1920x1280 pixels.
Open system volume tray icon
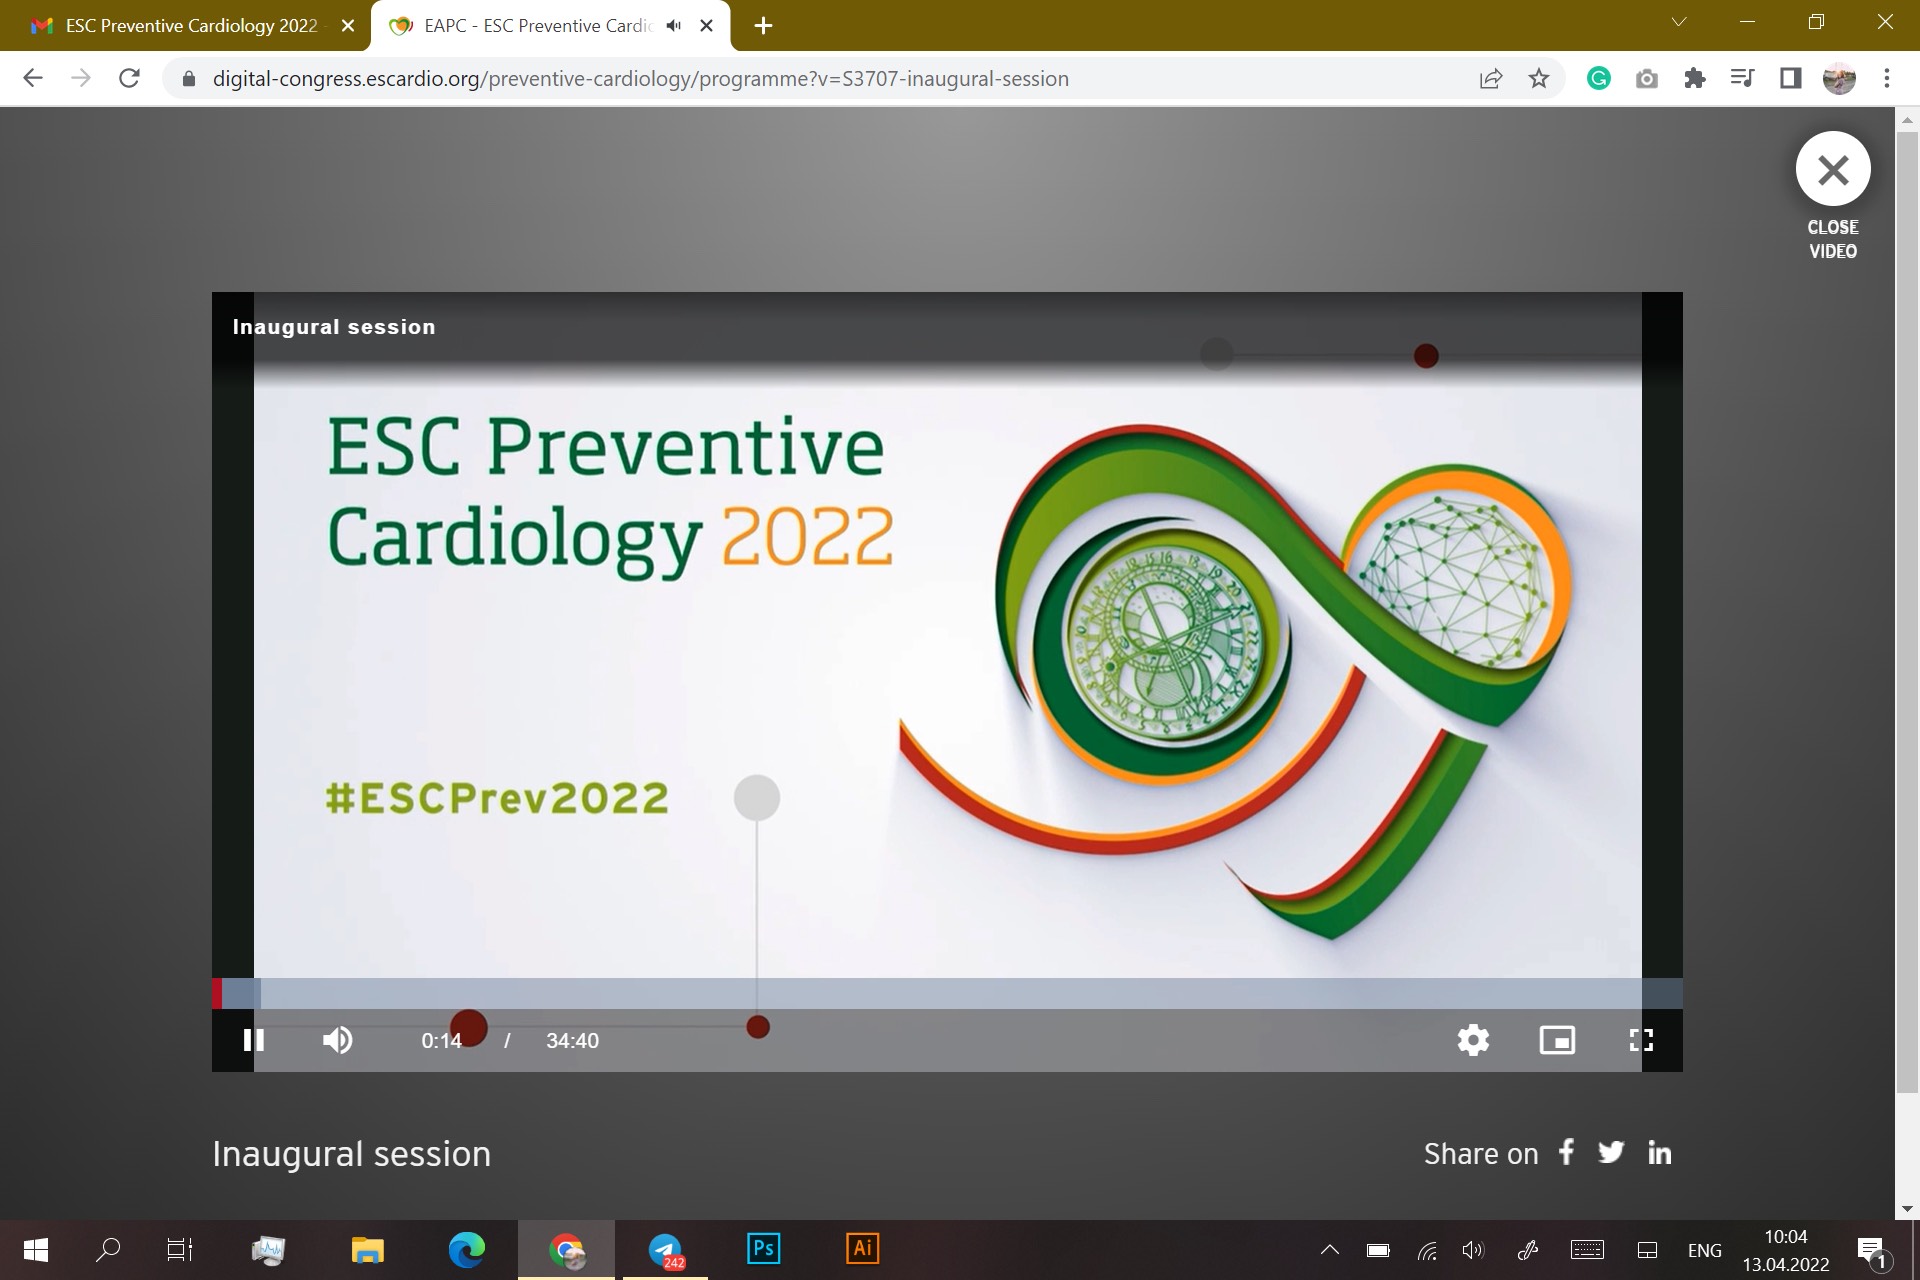pyautogui.click(x=1474, y=1250)
